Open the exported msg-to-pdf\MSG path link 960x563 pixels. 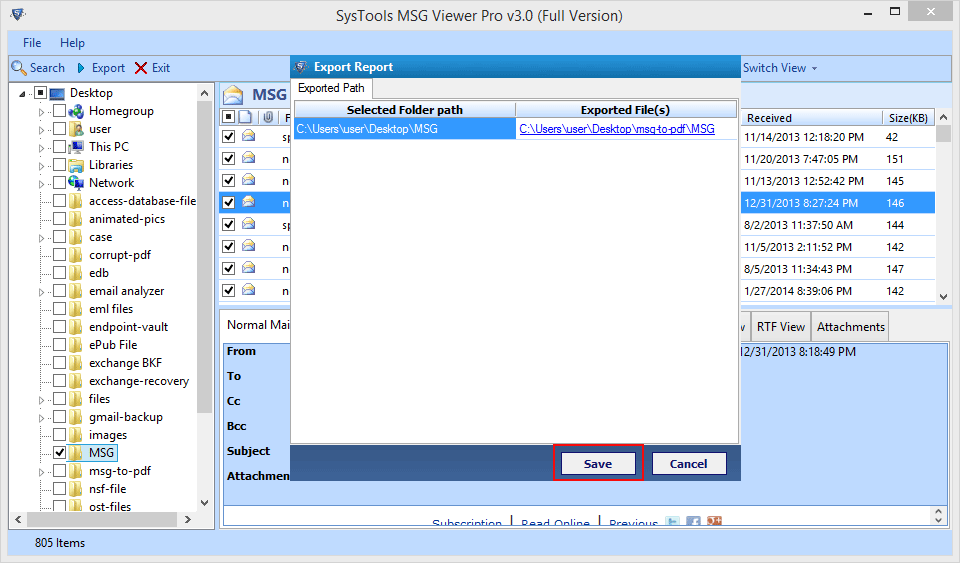pos(617,129)
